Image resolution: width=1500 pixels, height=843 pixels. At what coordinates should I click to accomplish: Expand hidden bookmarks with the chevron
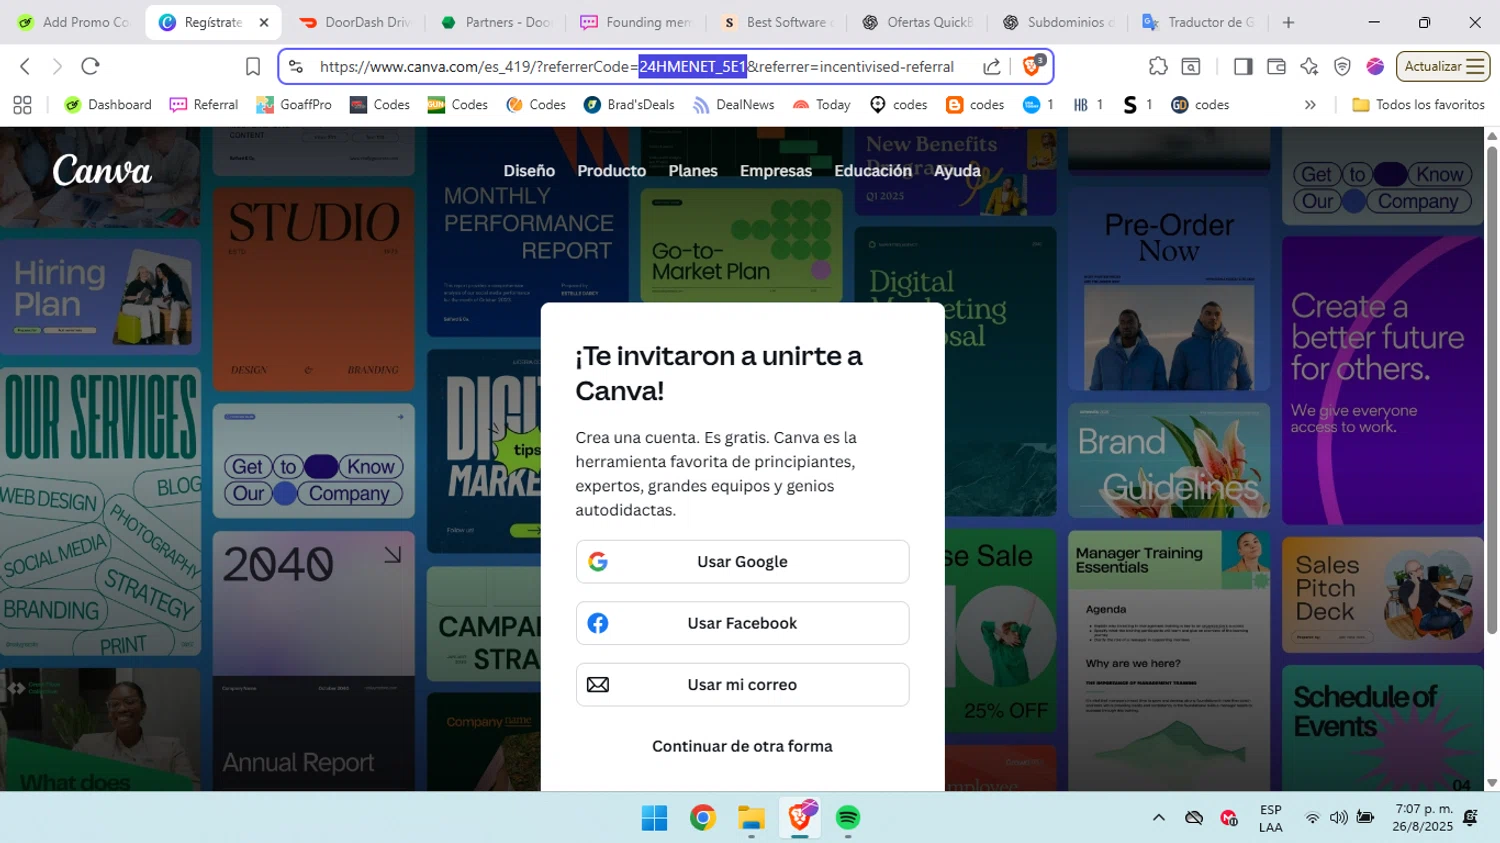coord(1310,104)
